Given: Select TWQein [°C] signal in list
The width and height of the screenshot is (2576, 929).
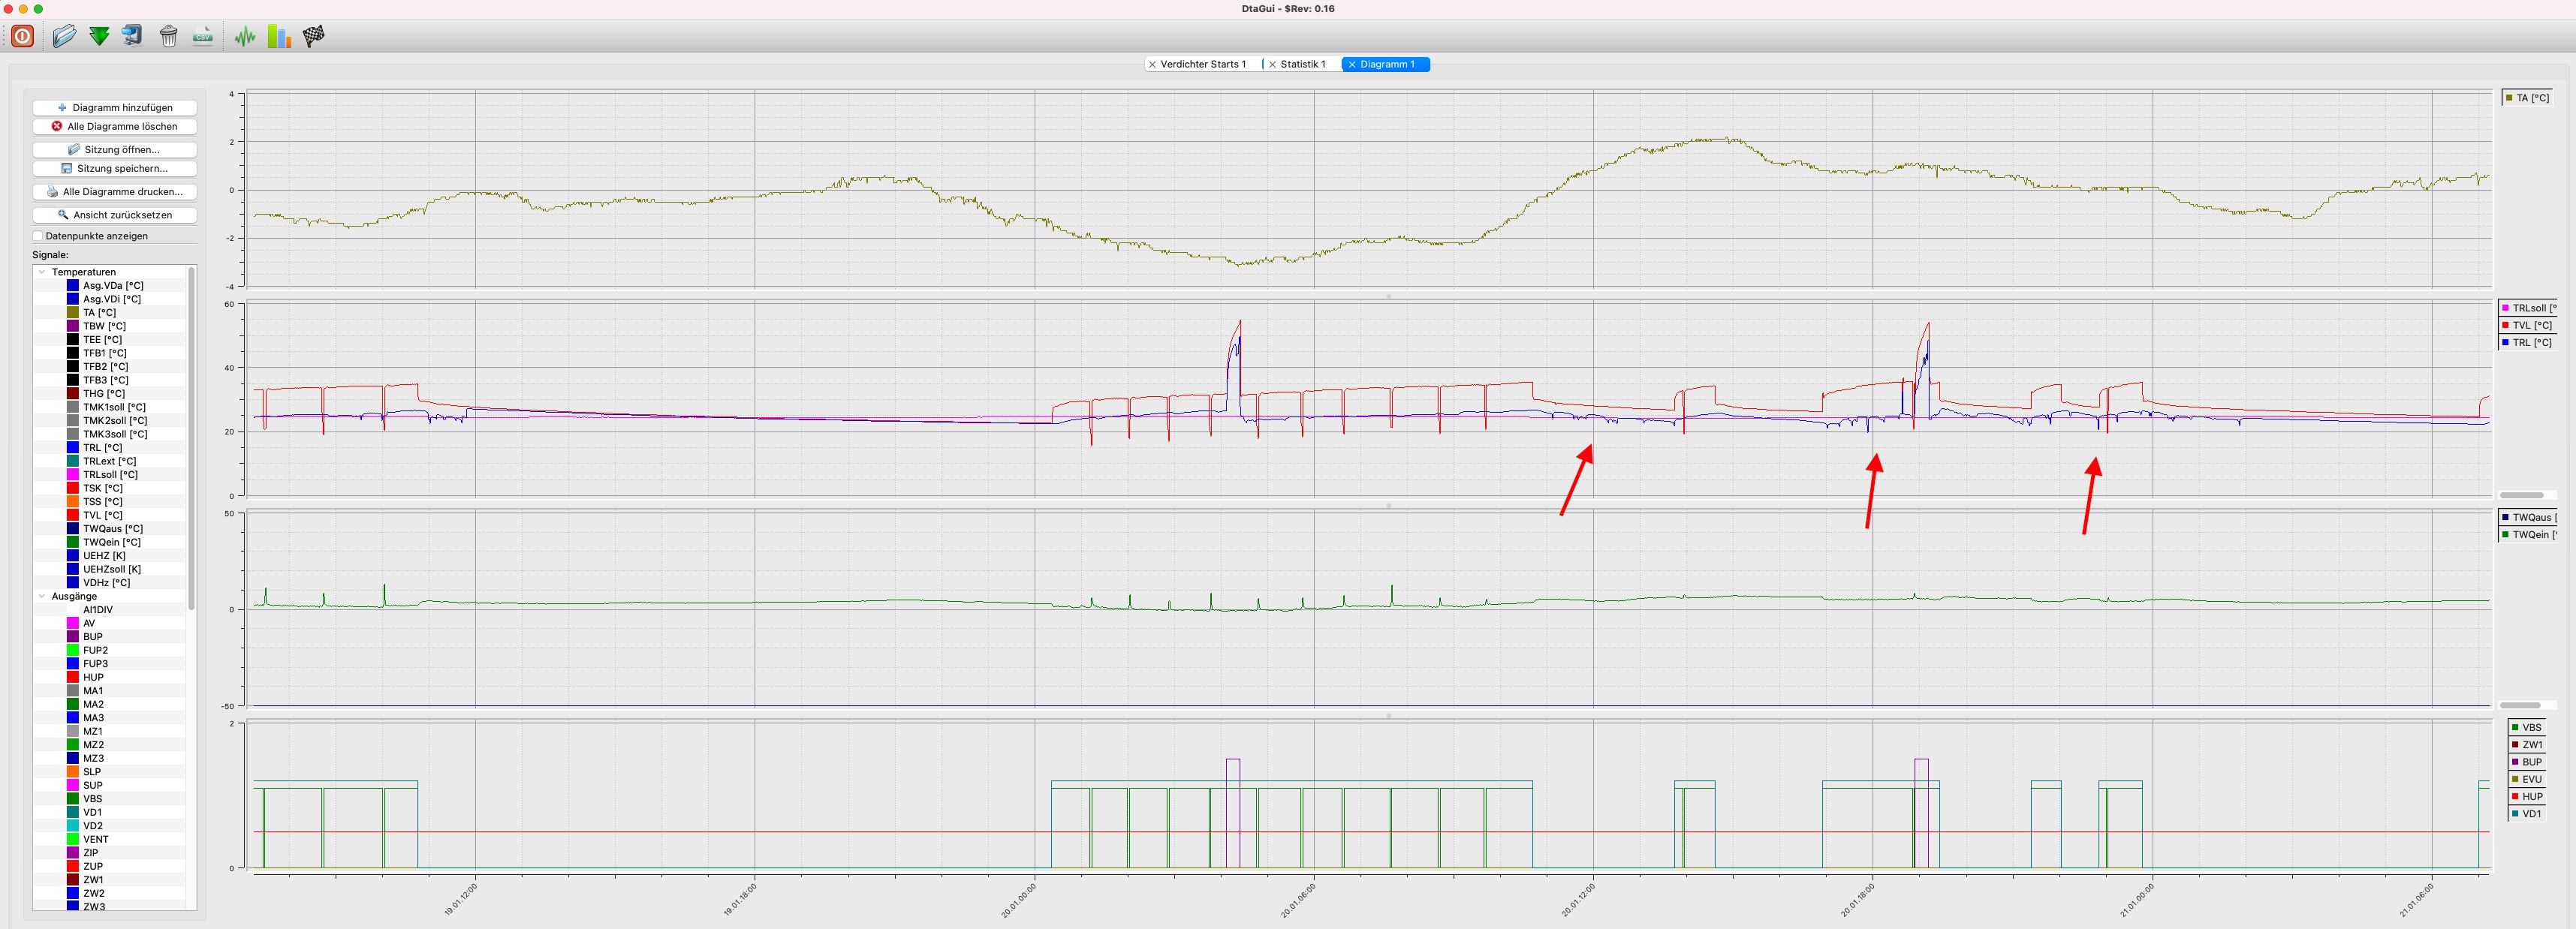Looking at the screenshot, I should click(110, 542).
